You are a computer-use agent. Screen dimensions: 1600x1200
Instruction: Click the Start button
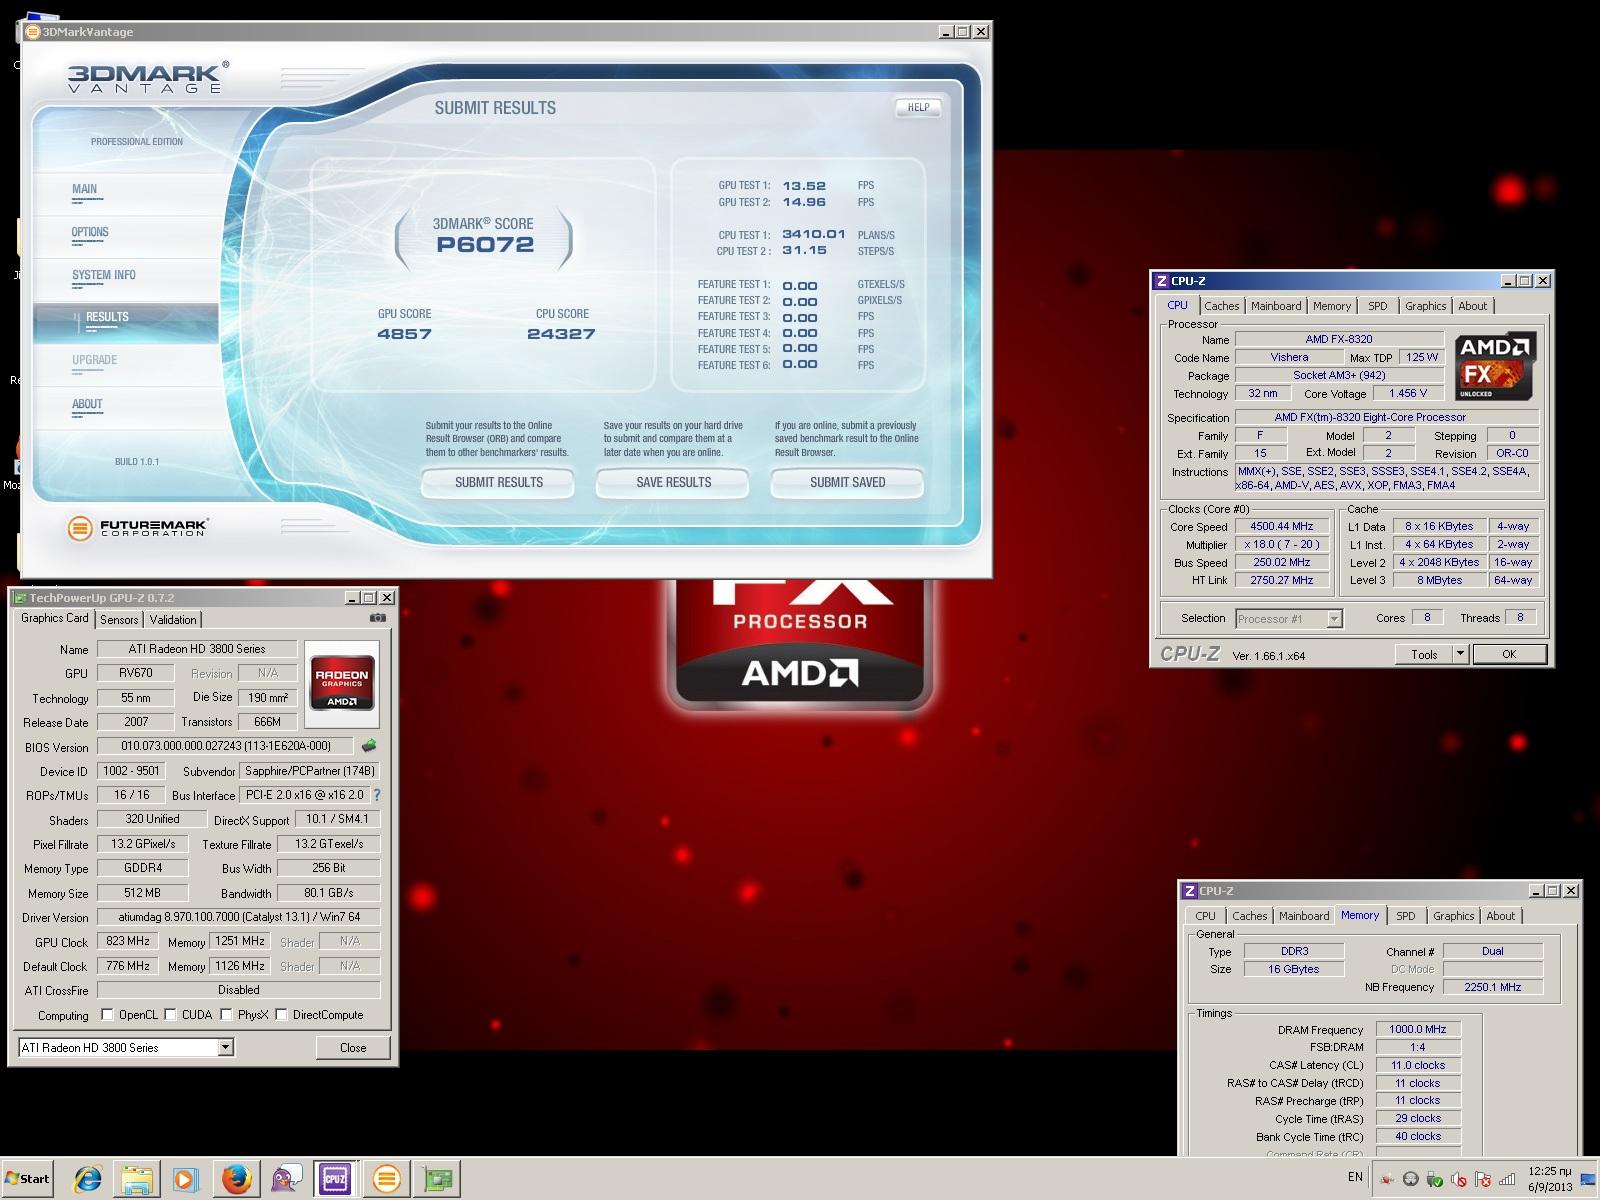pos(28,1179)
